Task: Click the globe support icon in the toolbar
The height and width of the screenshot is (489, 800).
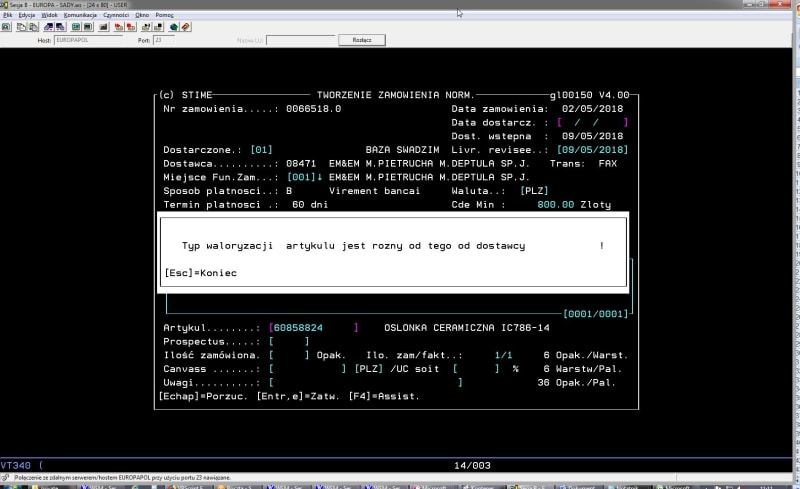Action: [x=174, y=27]
